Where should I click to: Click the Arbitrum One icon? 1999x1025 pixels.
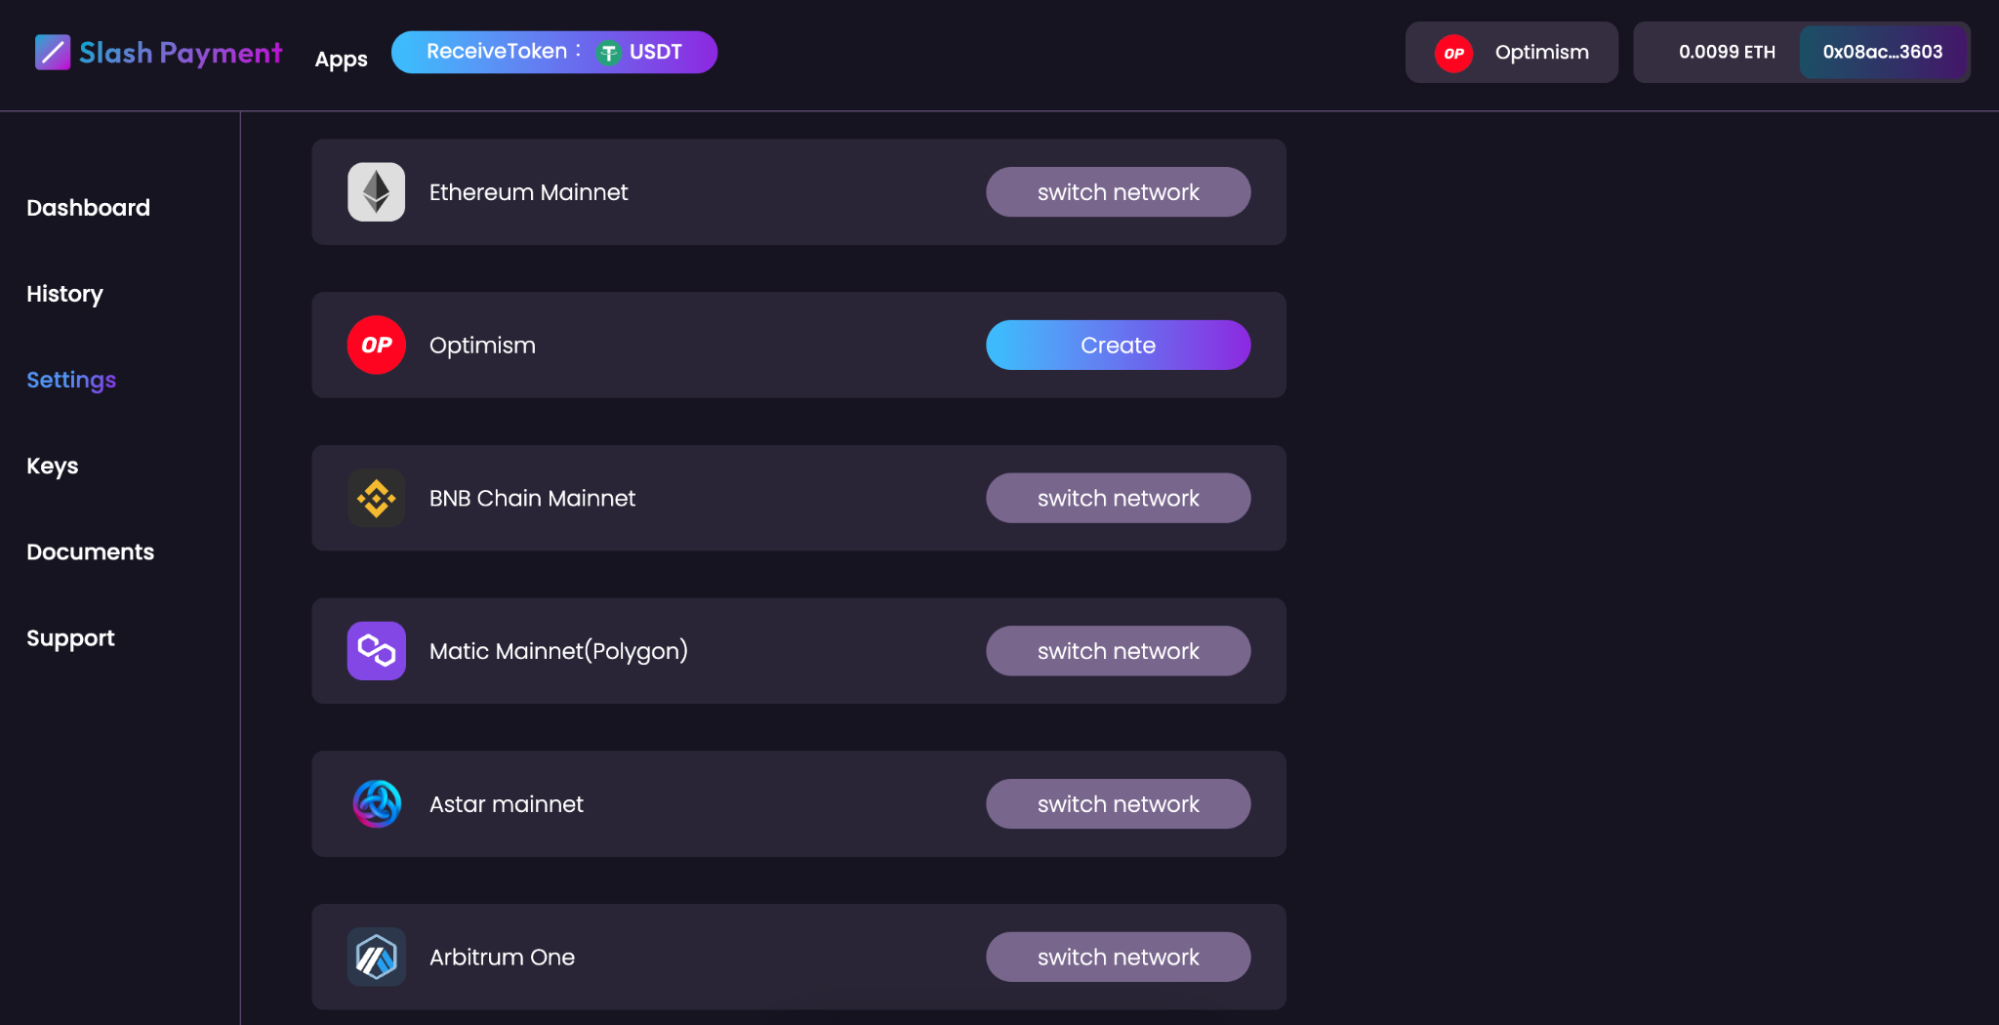[x=376, y=957]
